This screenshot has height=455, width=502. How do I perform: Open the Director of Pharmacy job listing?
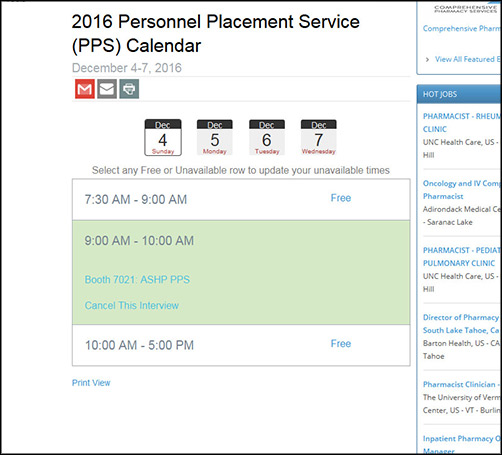point(461,324)
